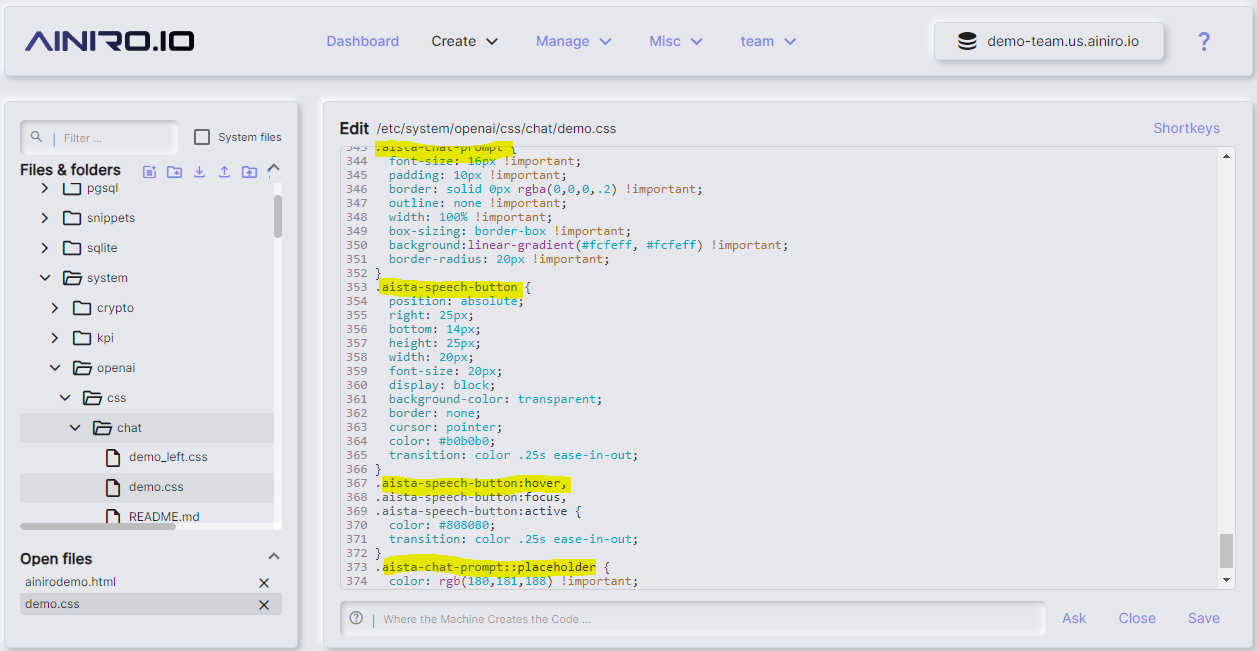
Task: Click line 361 background-color: transparent
Action: click(495, 399)
